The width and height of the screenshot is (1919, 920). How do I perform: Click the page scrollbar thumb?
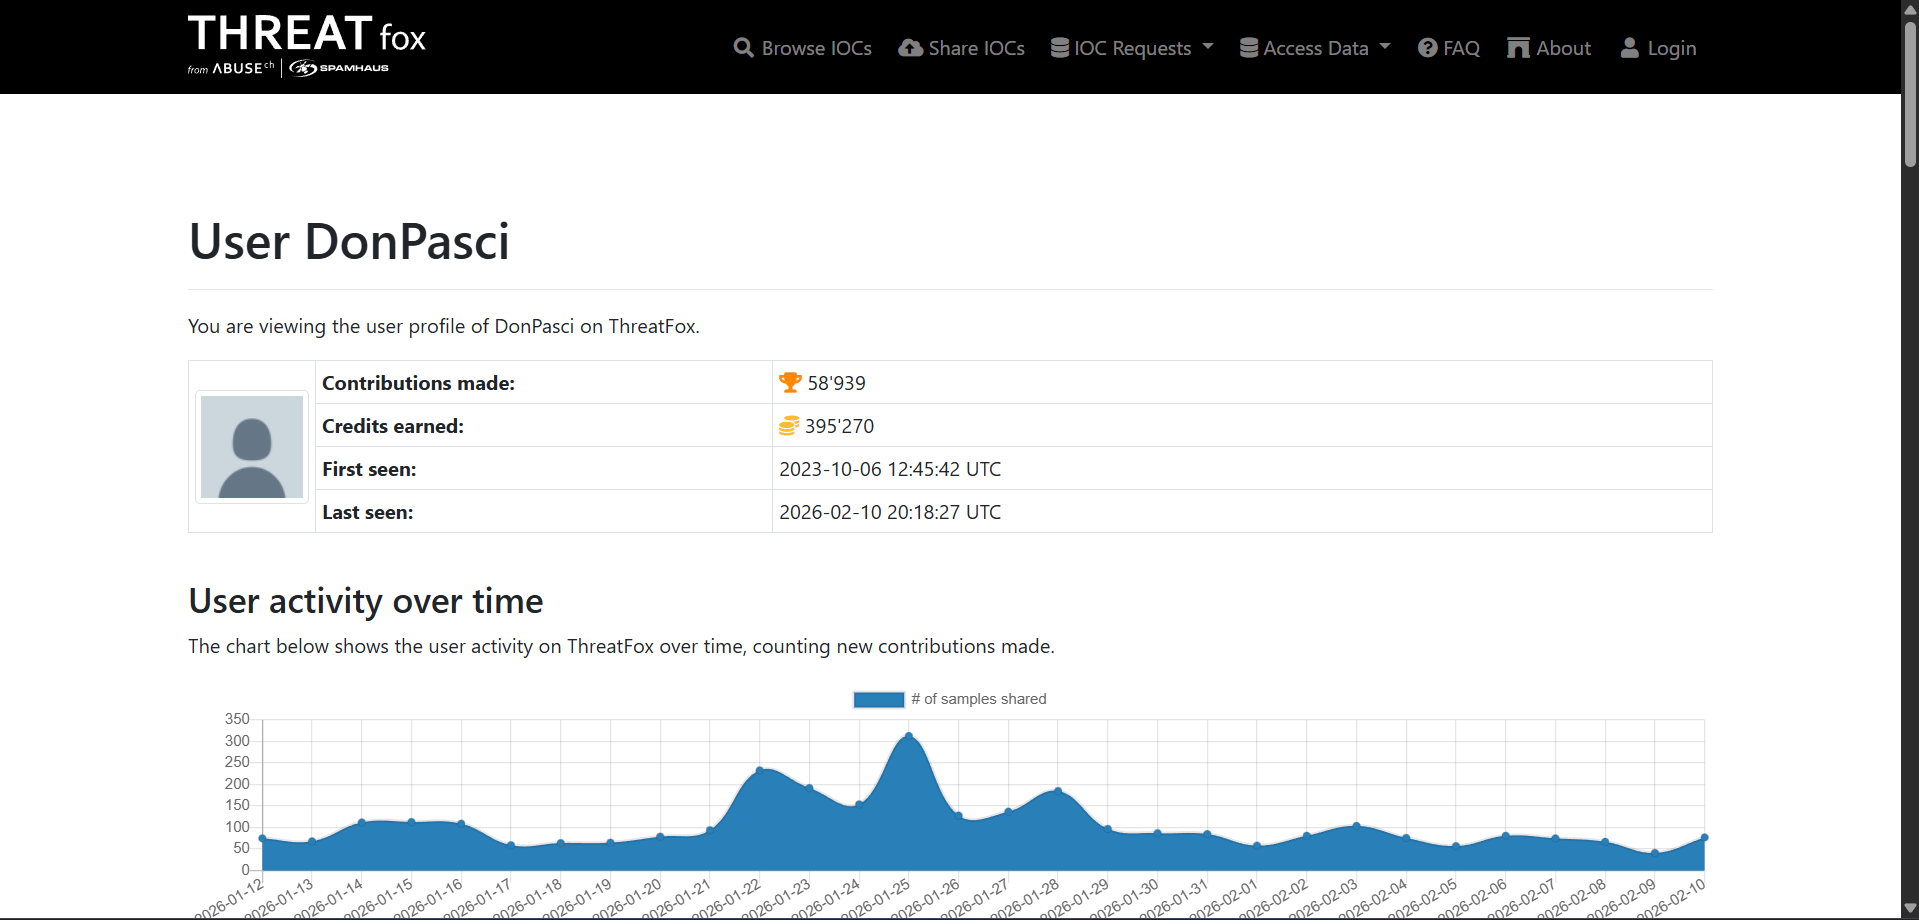[1910, 92]
